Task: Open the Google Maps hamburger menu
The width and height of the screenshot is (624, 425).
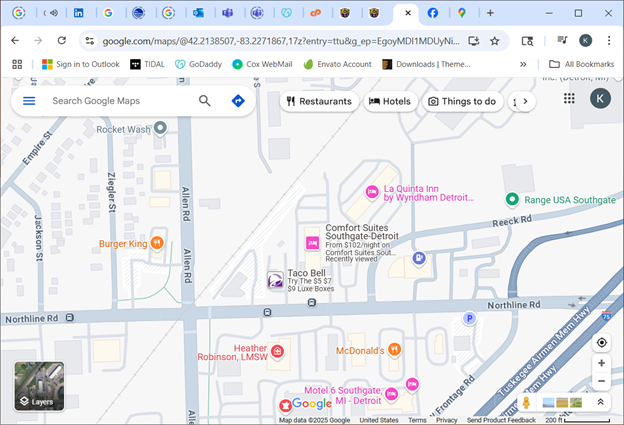Action: pos(29,101)
